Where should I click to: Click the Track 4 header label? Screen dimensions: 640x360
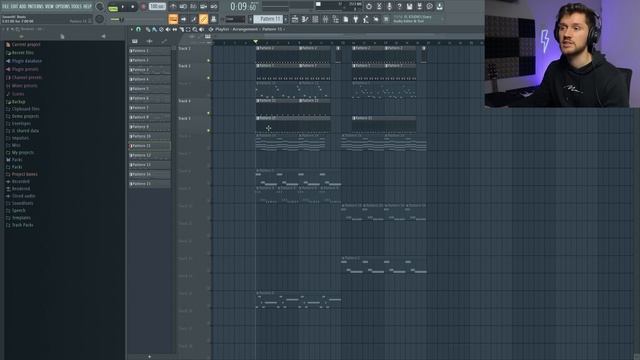(184, 101)
